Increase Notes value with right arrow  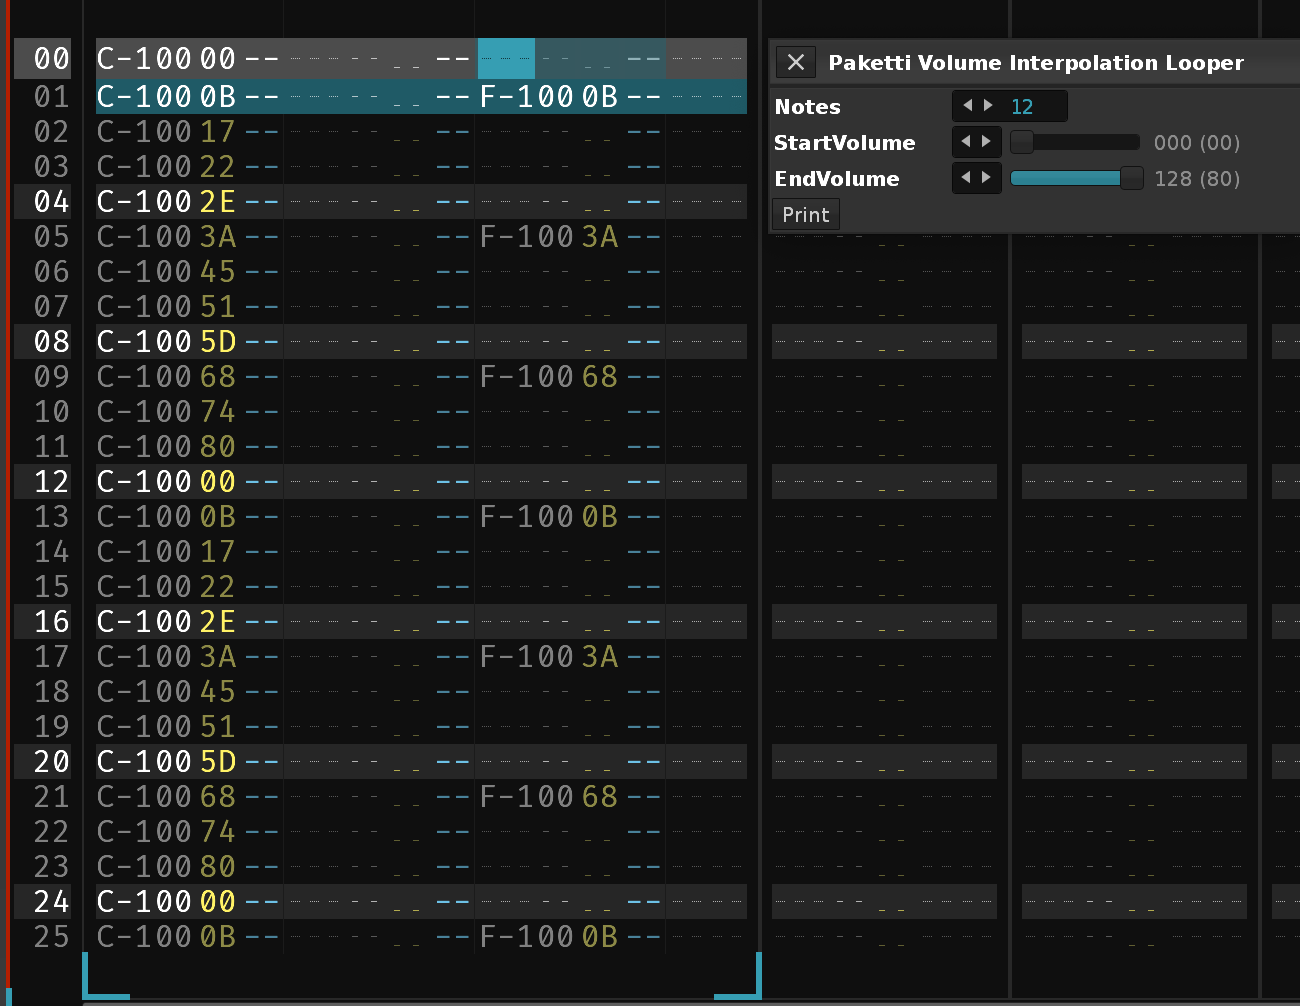point(989,106)
